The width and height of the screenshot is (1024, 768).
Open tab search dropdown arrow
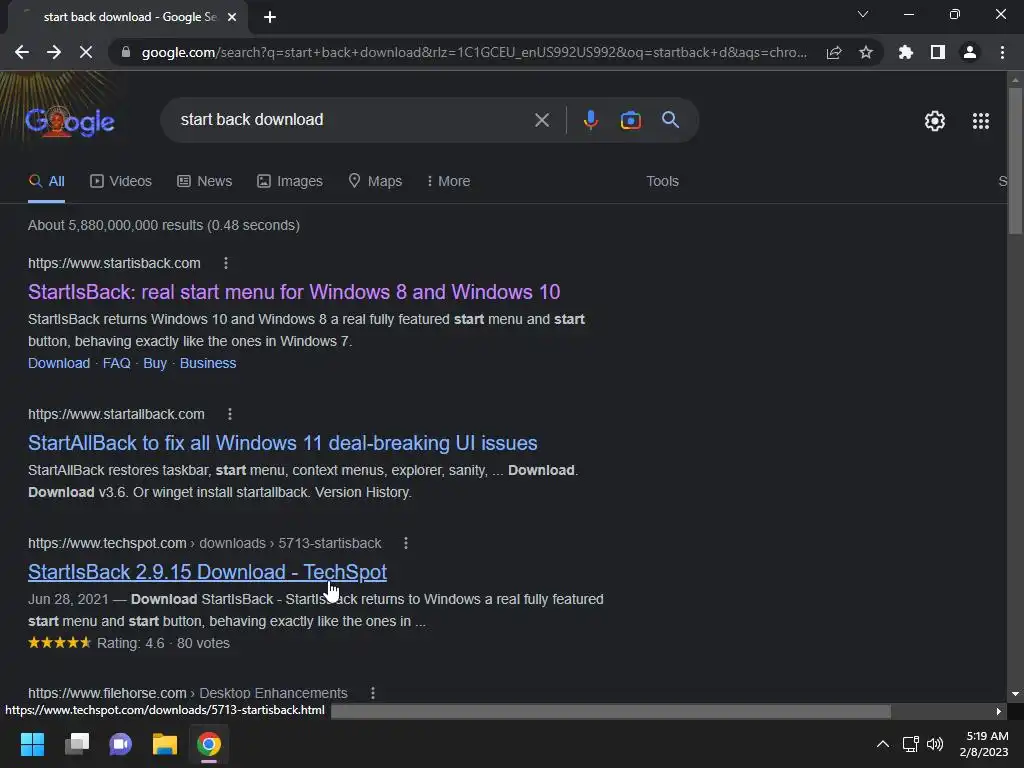(x=863, y=14)
